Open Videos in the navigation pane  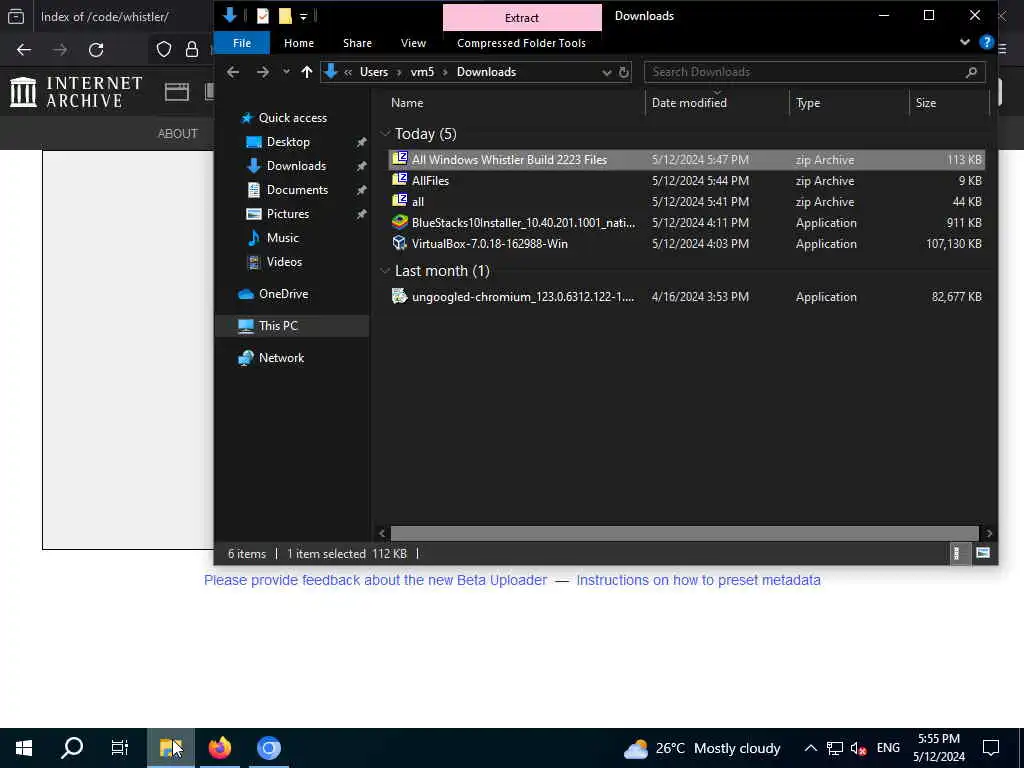[284, 262]
